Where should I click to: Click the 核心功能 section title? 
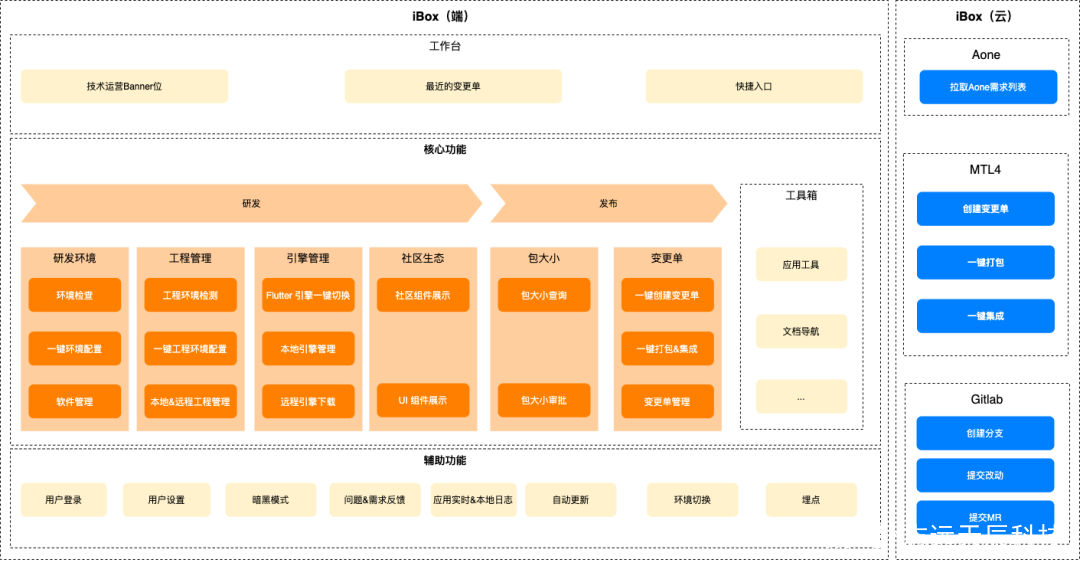pos(445,149)
